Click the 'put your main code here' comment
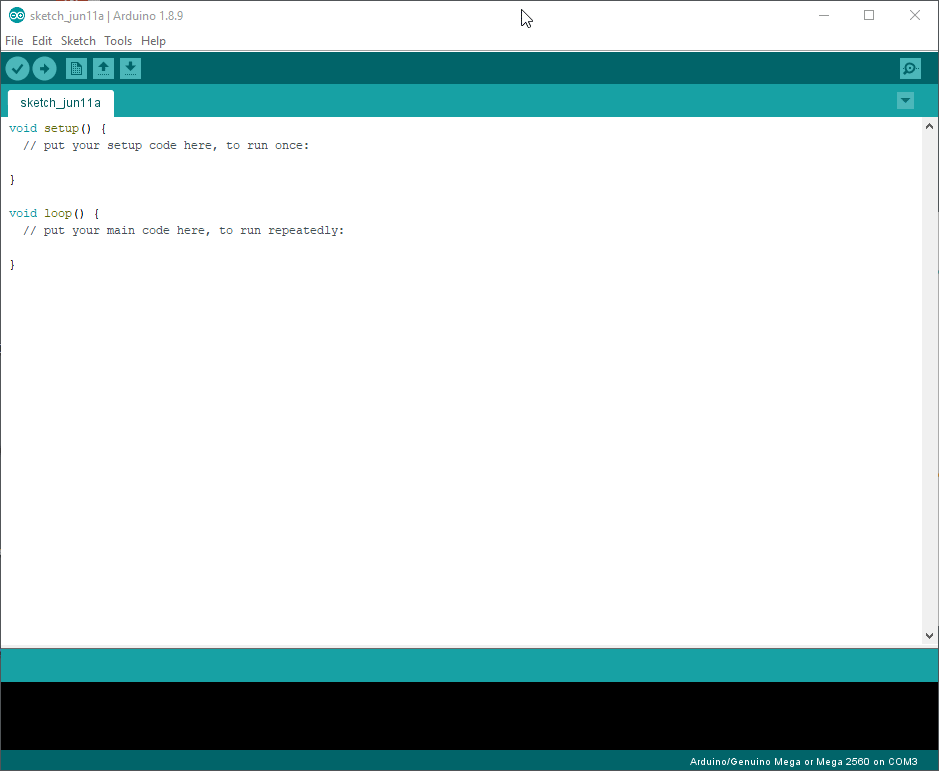Image resolution: width=939 pixels, height=771 pixels. (183, 231)
